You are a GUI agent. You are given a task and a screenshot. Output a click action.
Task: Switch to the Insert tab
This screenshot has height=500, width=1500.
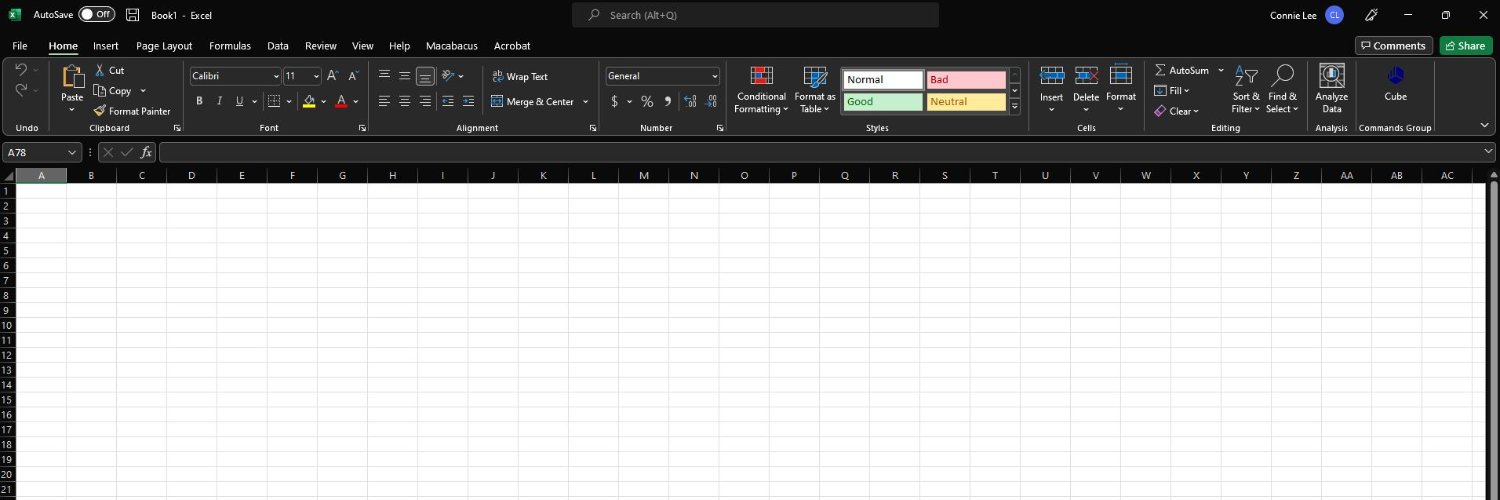point(106,46)
